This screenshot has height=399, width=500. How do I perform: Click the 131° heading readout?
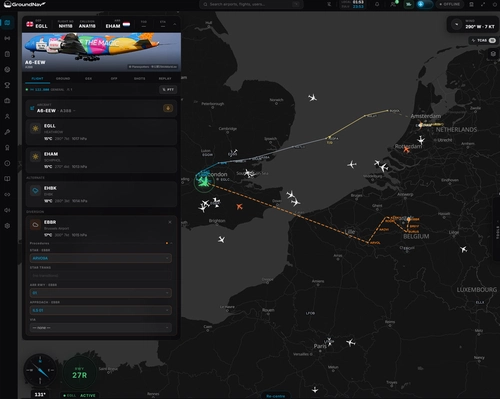(40, 394)
